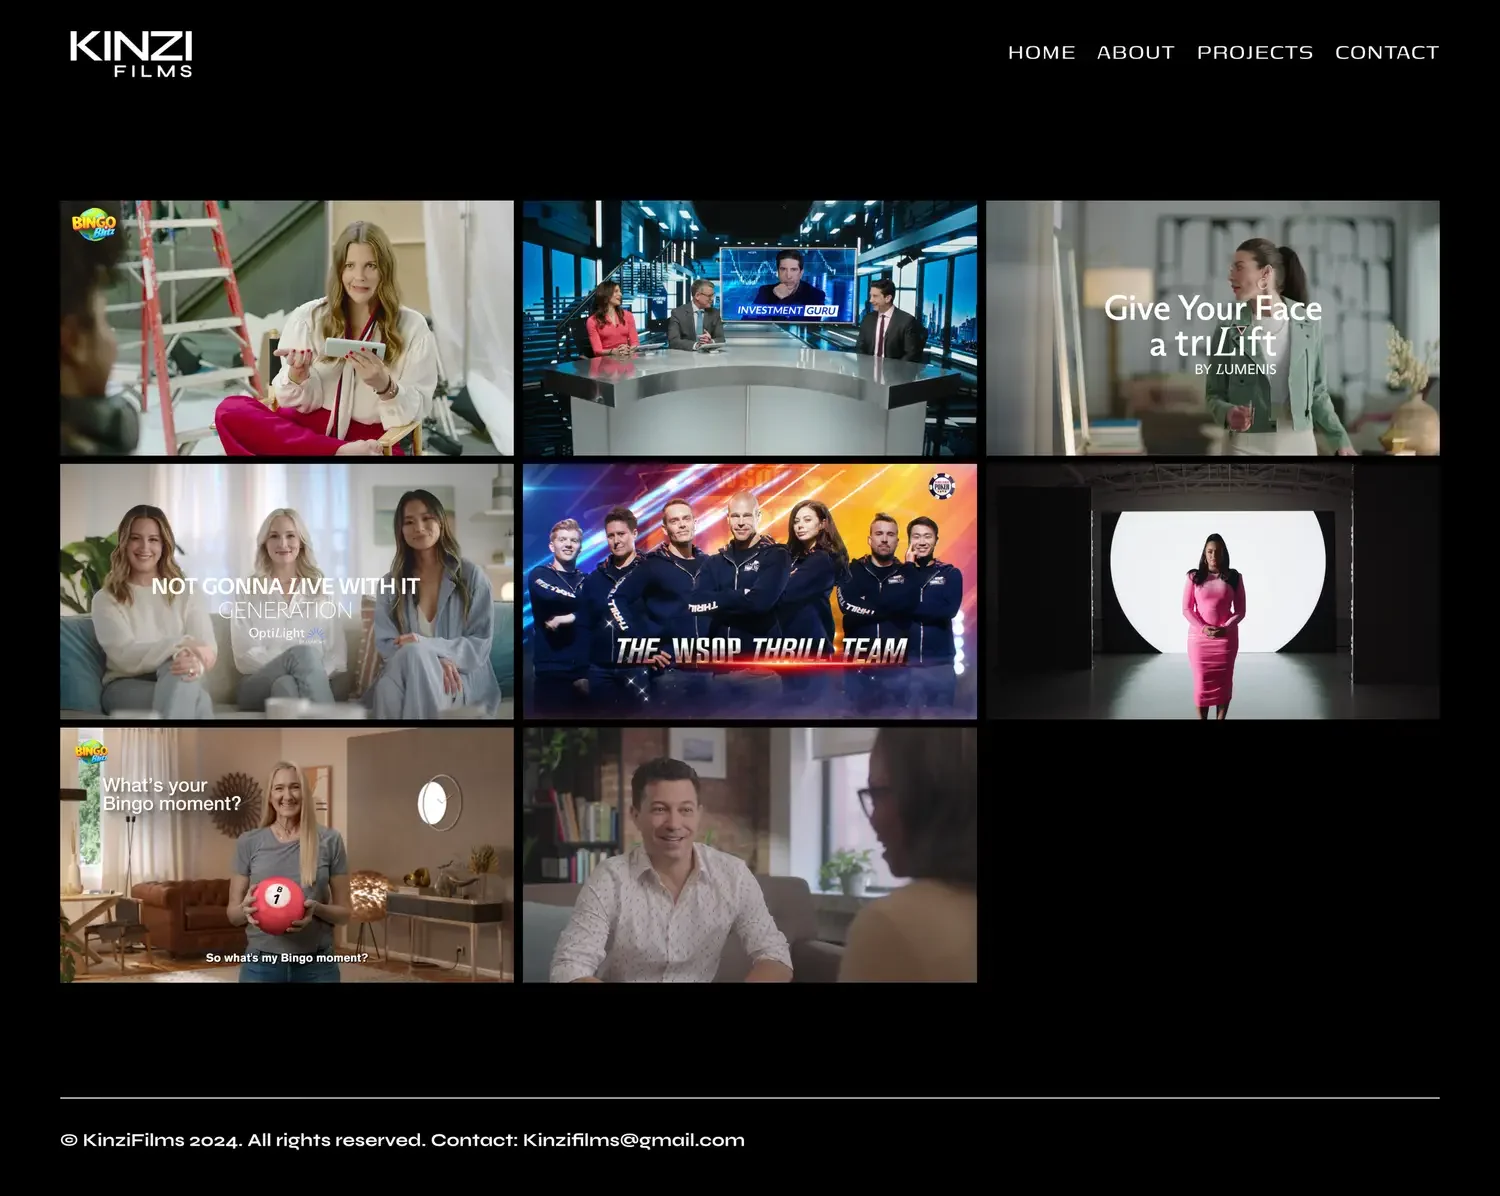Open The WSOP Thrill Team video

click(750, 591)
